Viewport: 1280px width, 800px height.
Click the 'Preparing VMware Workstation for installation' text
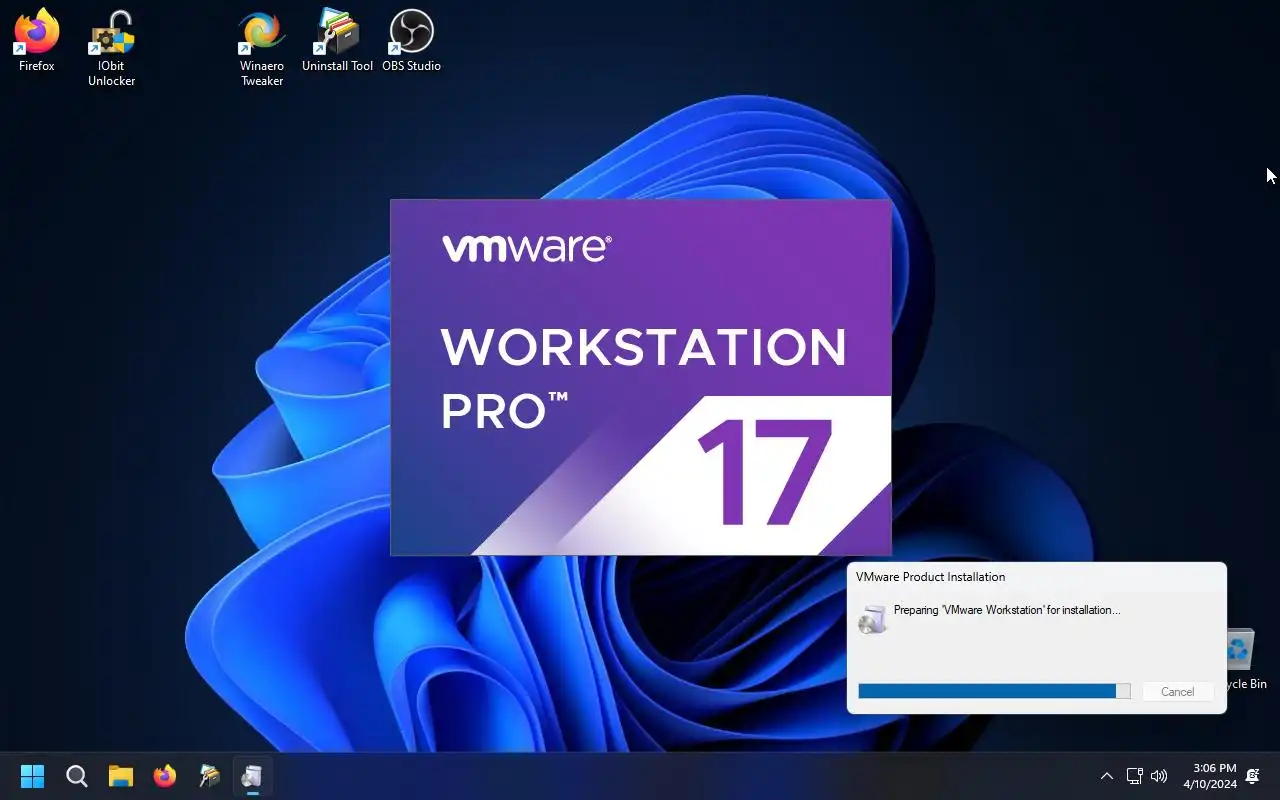1007,610
